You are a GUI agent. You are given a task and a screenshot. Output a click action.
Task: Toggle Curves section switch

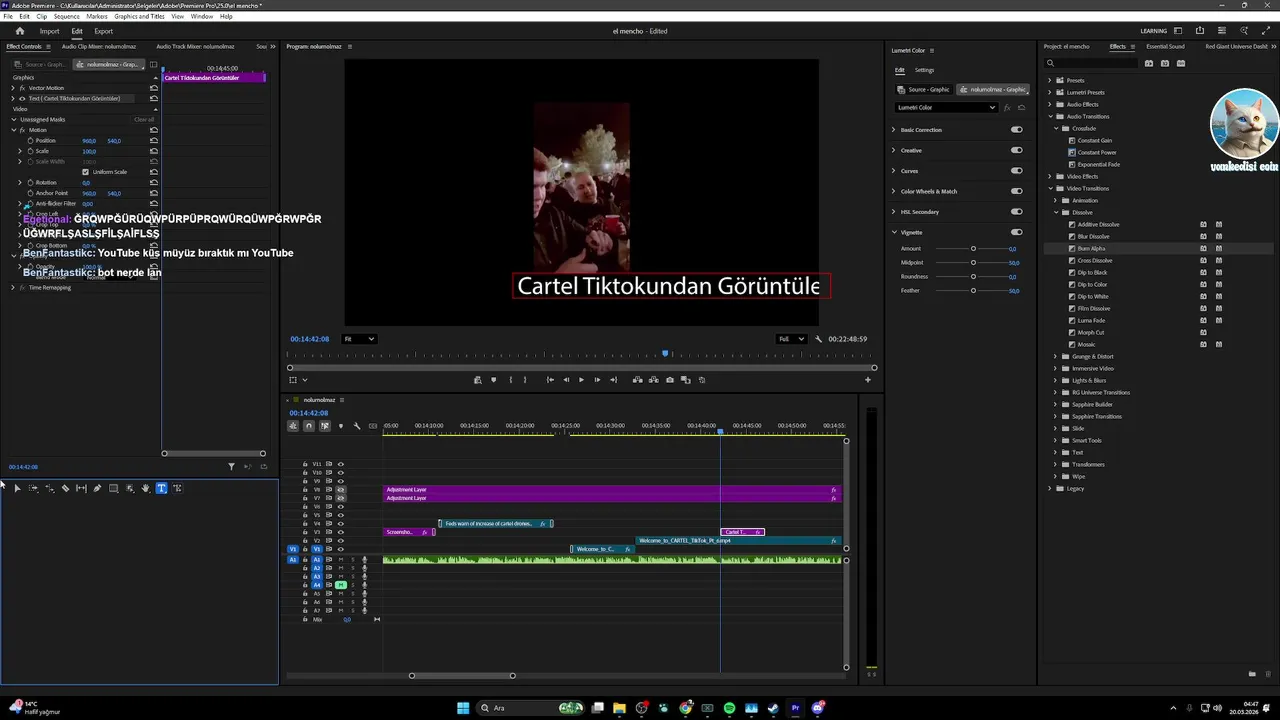coord(1017,171)
